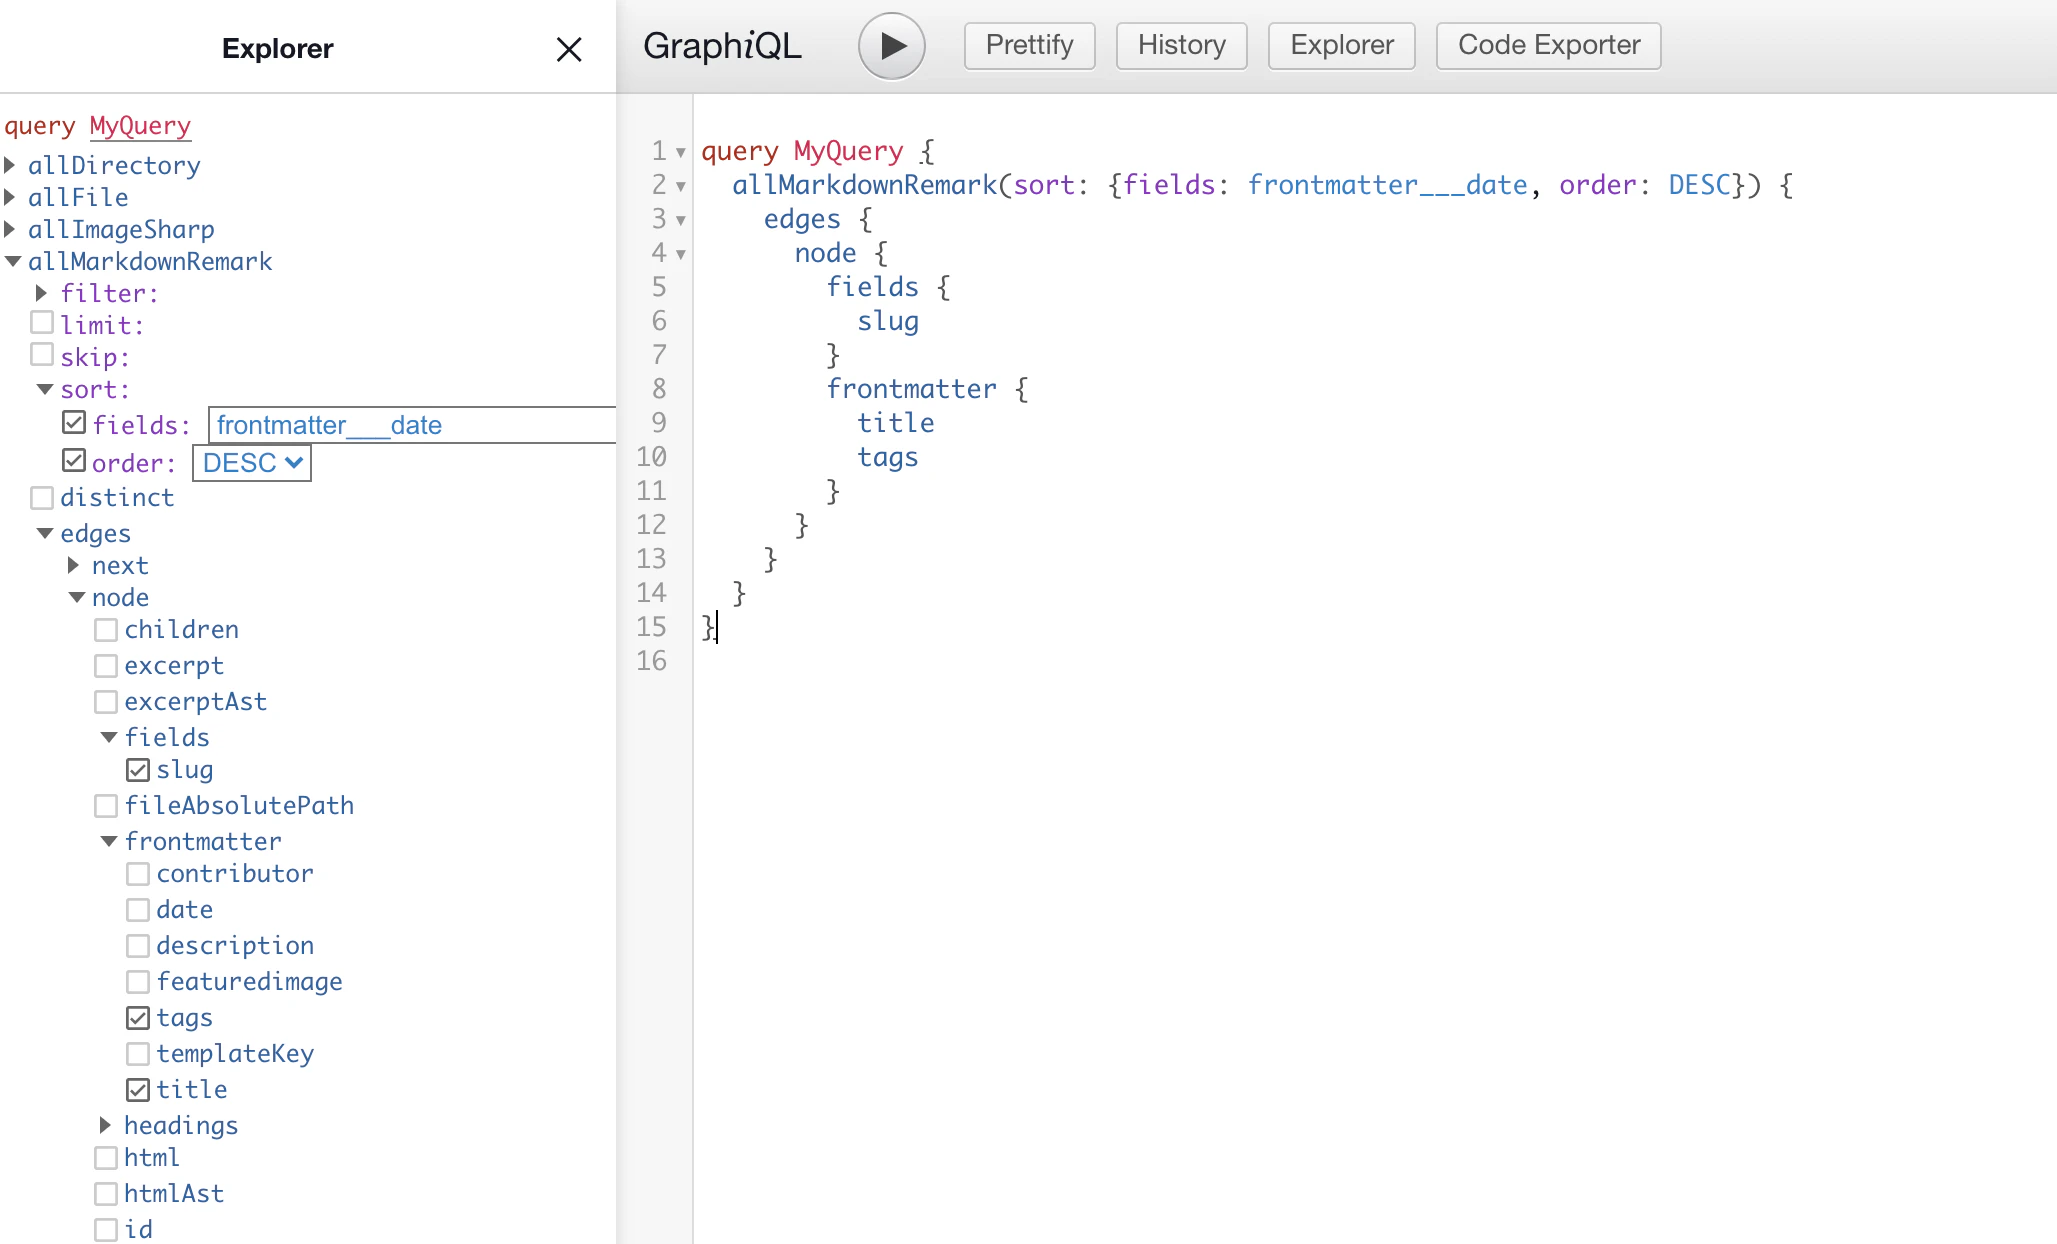Expand the allDirectory tree node
The height and width of the screenshot is (1244, 2057).
pos(10,165)
